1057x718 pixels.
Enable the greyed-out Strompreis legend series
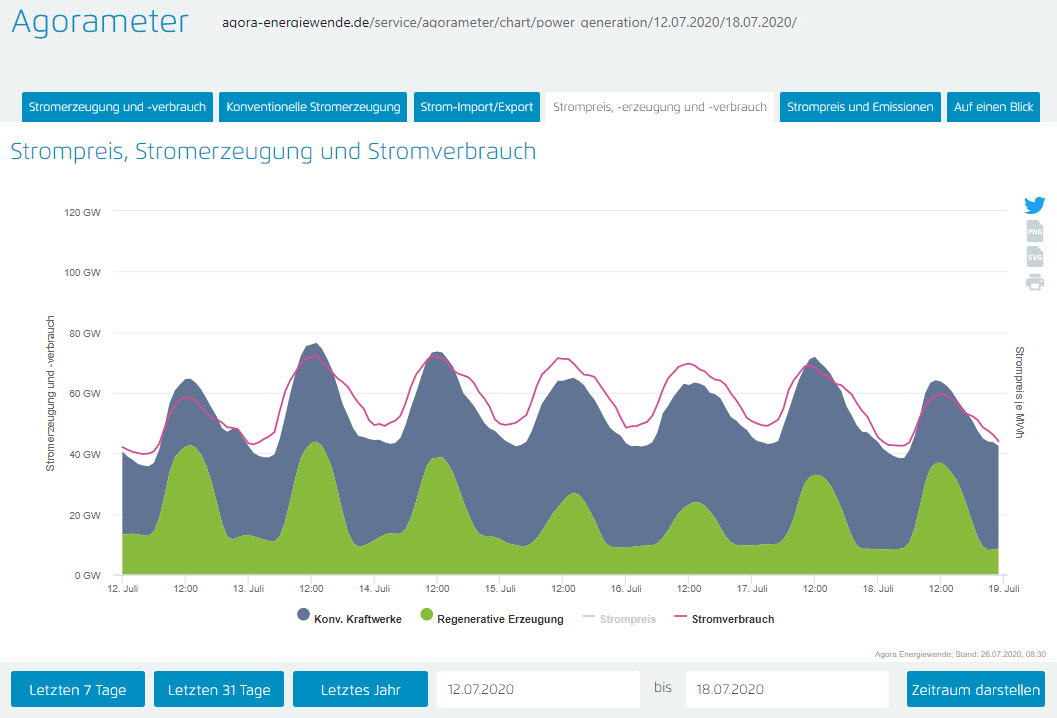point(628,619)
